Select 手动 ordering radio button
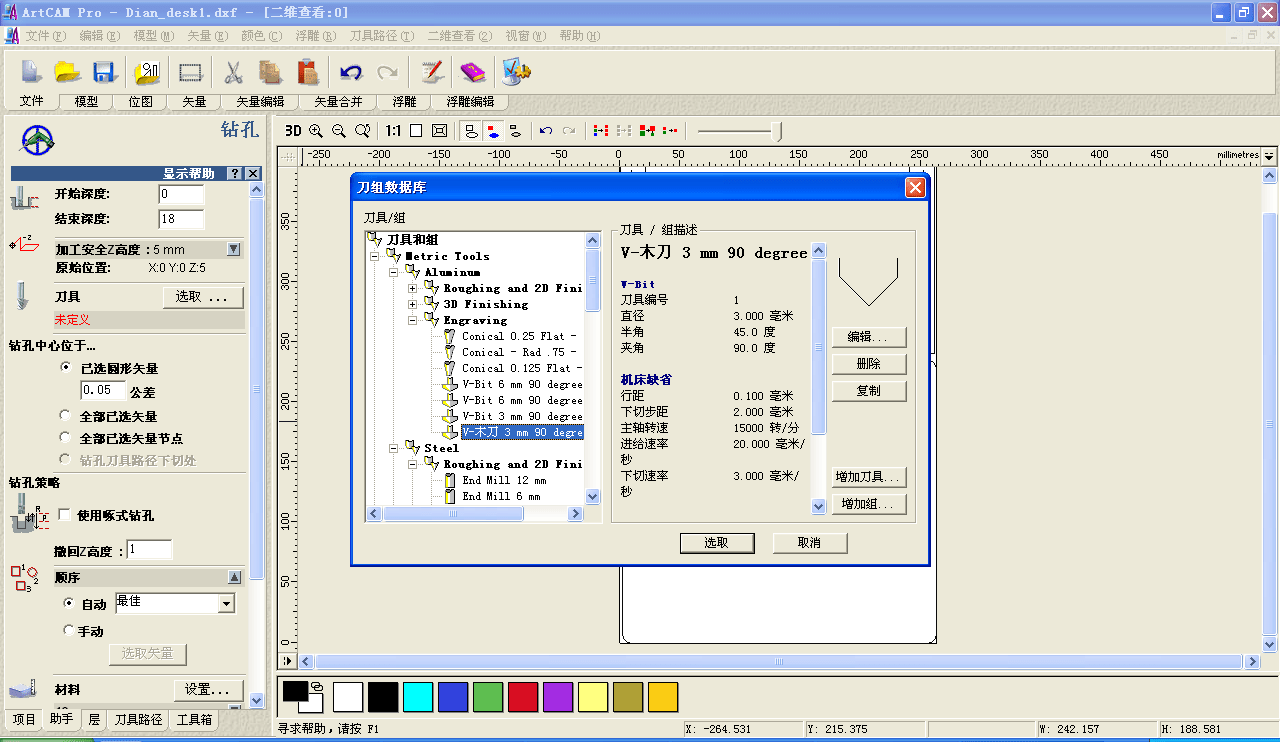Screen dimensions: 1280x742 tap(68, 631)
